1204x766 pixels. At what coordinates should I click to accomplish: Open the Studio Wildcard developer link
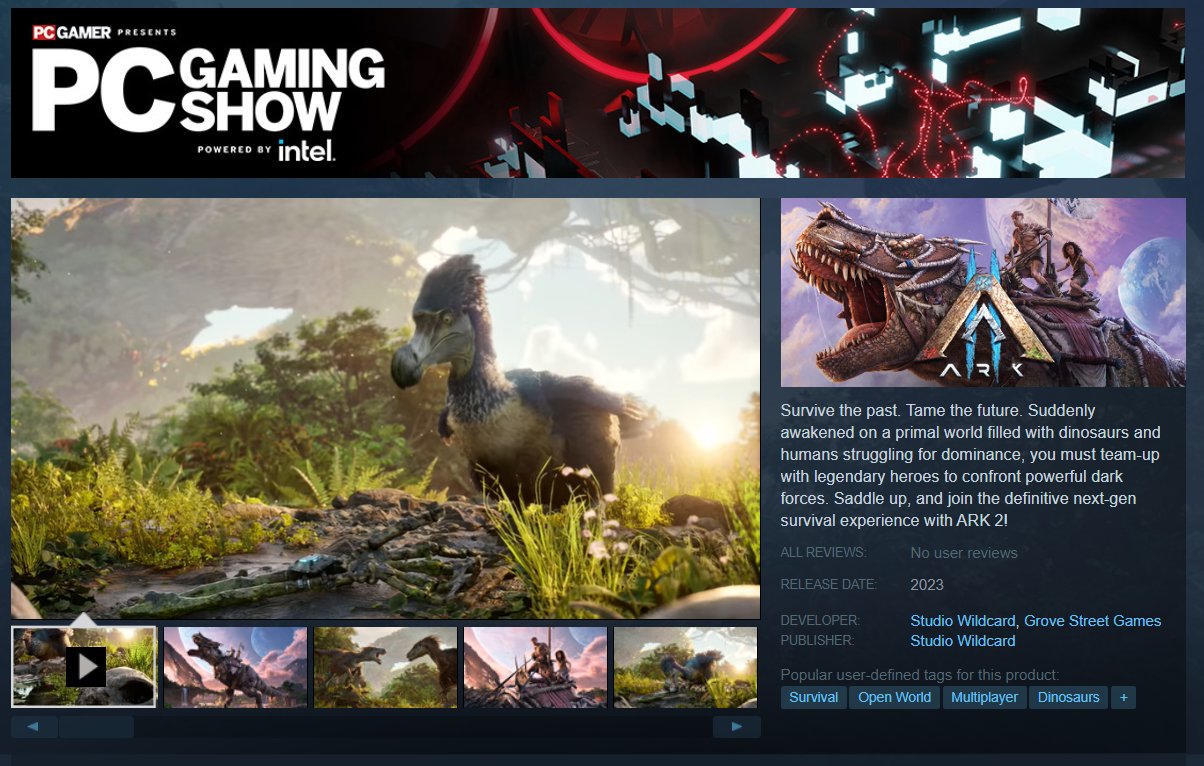[x=963, y=621]
